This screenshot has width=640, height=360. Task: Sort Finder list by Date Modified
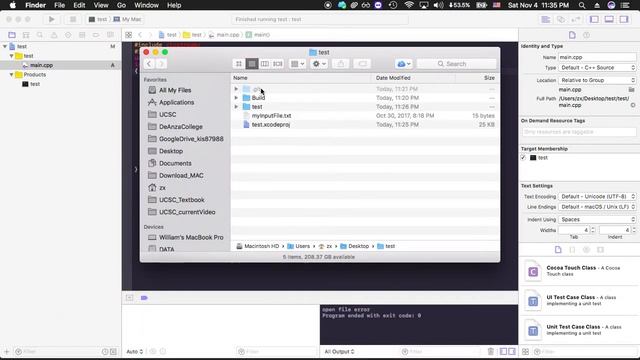393,78
